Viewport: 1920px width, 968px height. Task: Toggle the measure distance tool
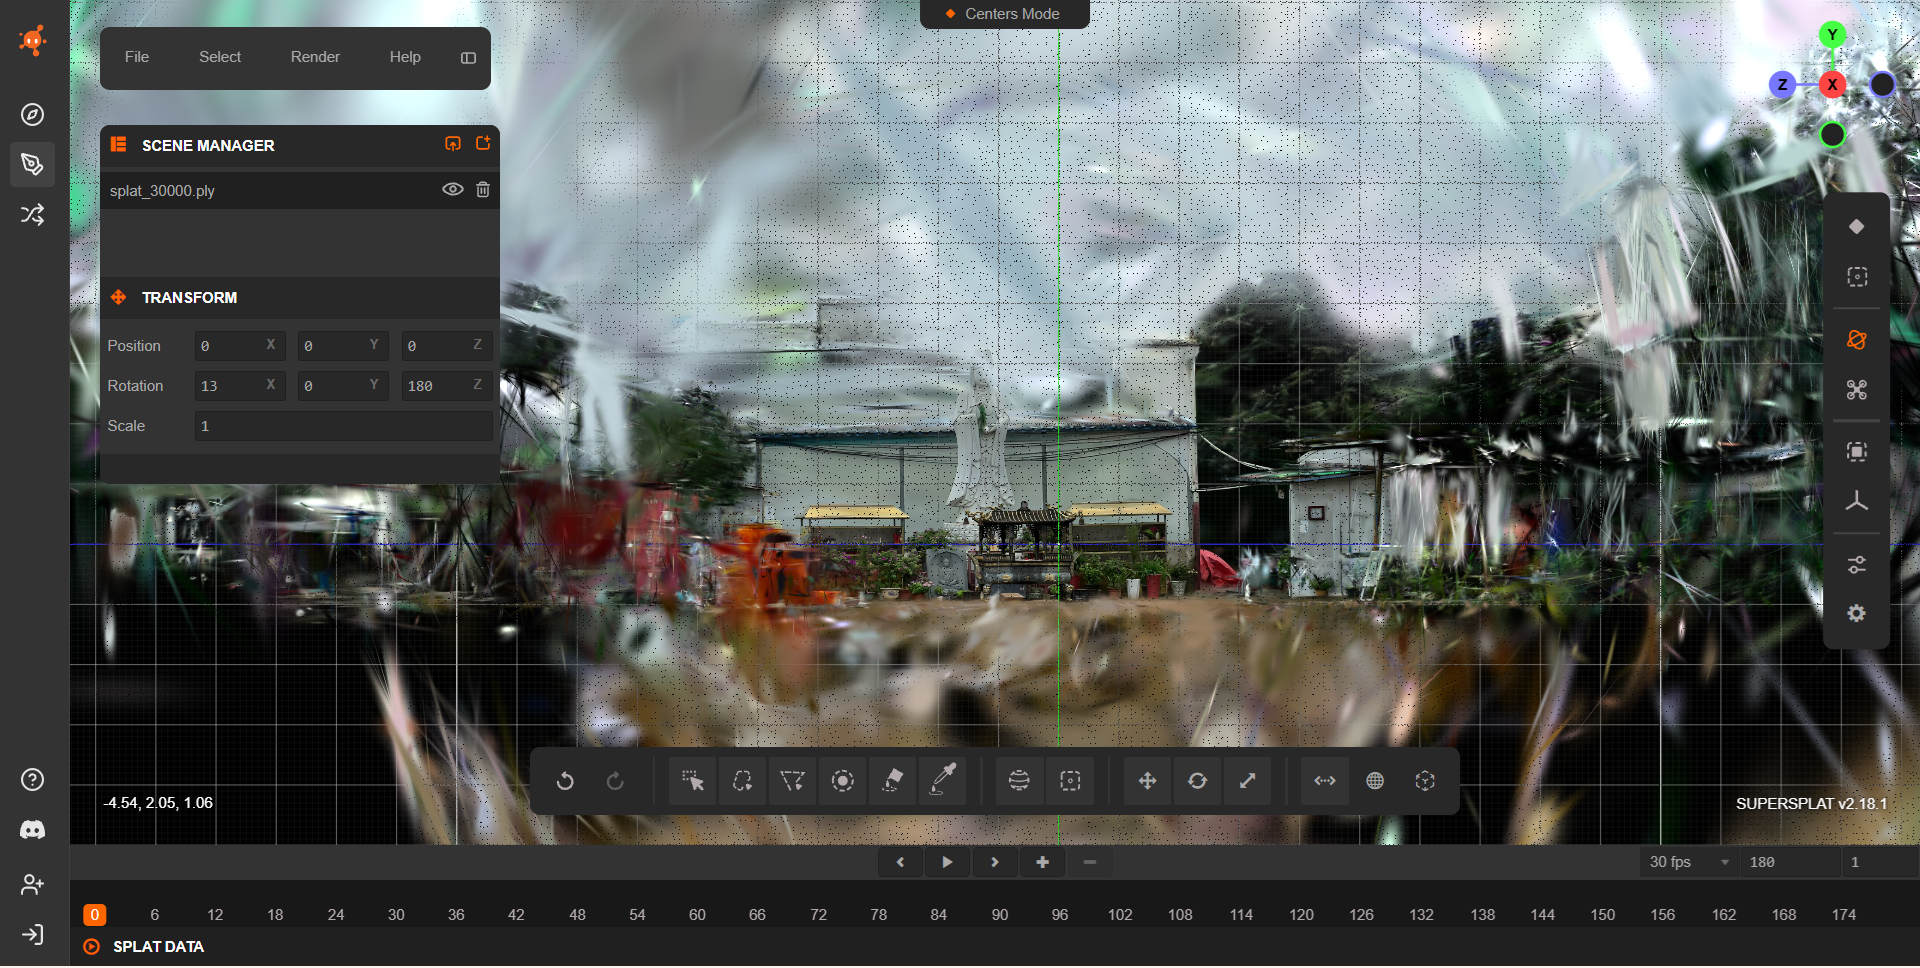[1325, 781]
